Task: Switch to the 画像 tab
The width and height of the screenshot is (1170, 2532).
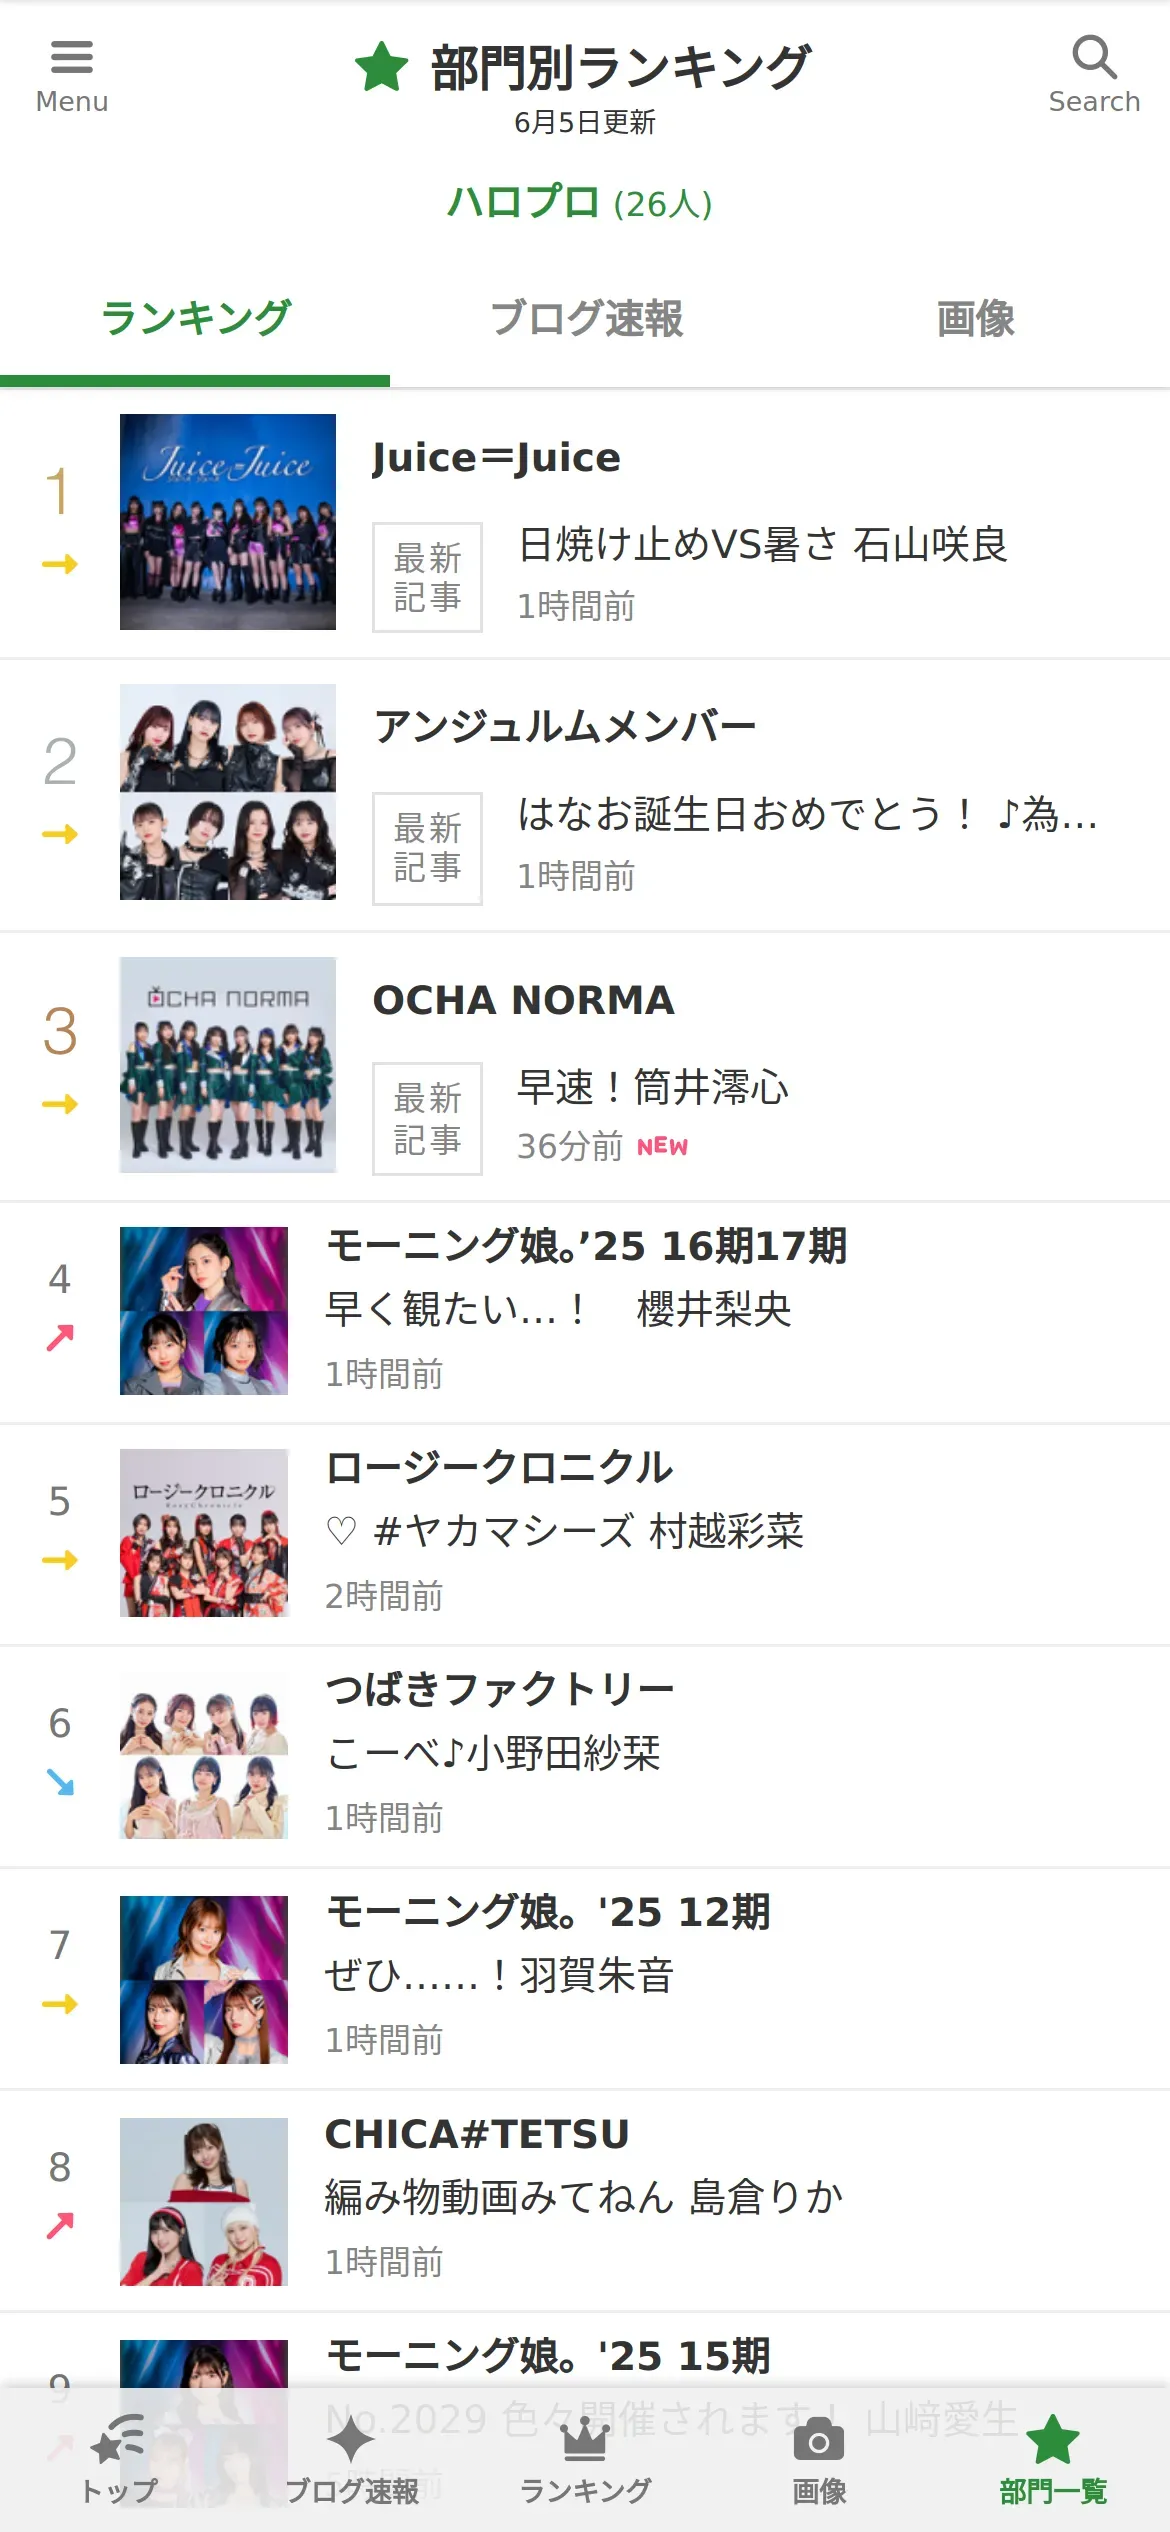Action: pyautogui.click(x=975, y=320)
